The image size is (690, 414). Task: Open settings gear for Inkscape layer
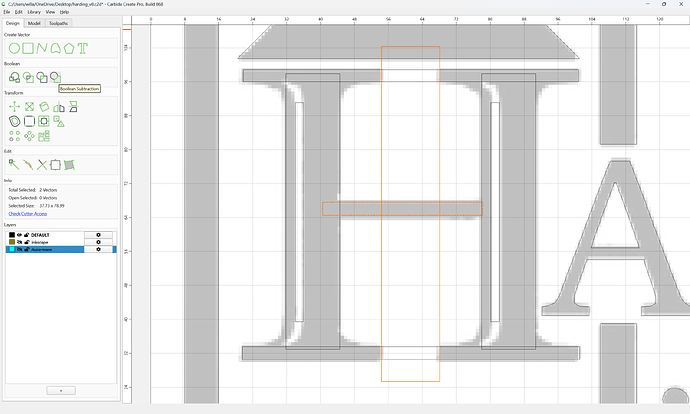98,242
